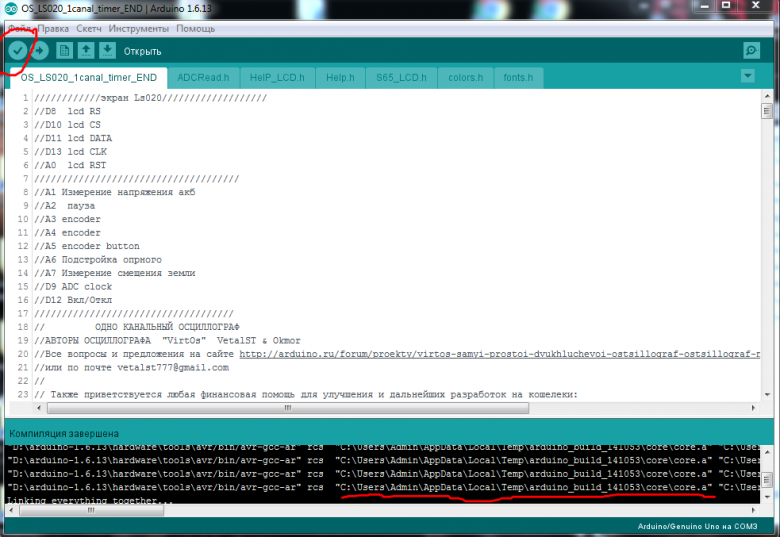Click the line '//D10 lcd CS'
Viewport: 780px width, 537px height.
click(x=67, y=125)
